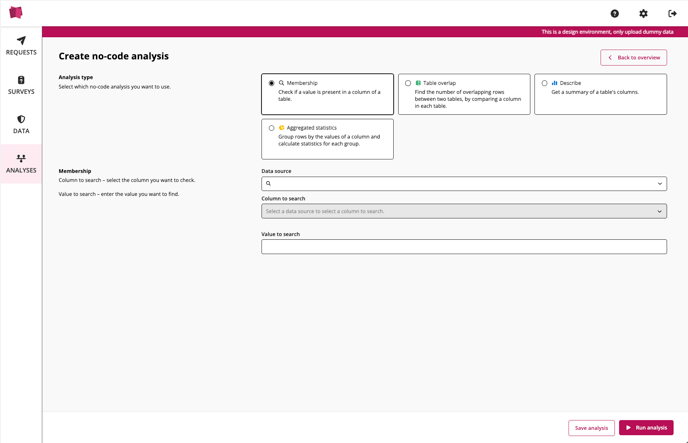Focus the Value to search input field
Image resolution: width=688 pixels, height=443 pixels.
pos(463,246)
